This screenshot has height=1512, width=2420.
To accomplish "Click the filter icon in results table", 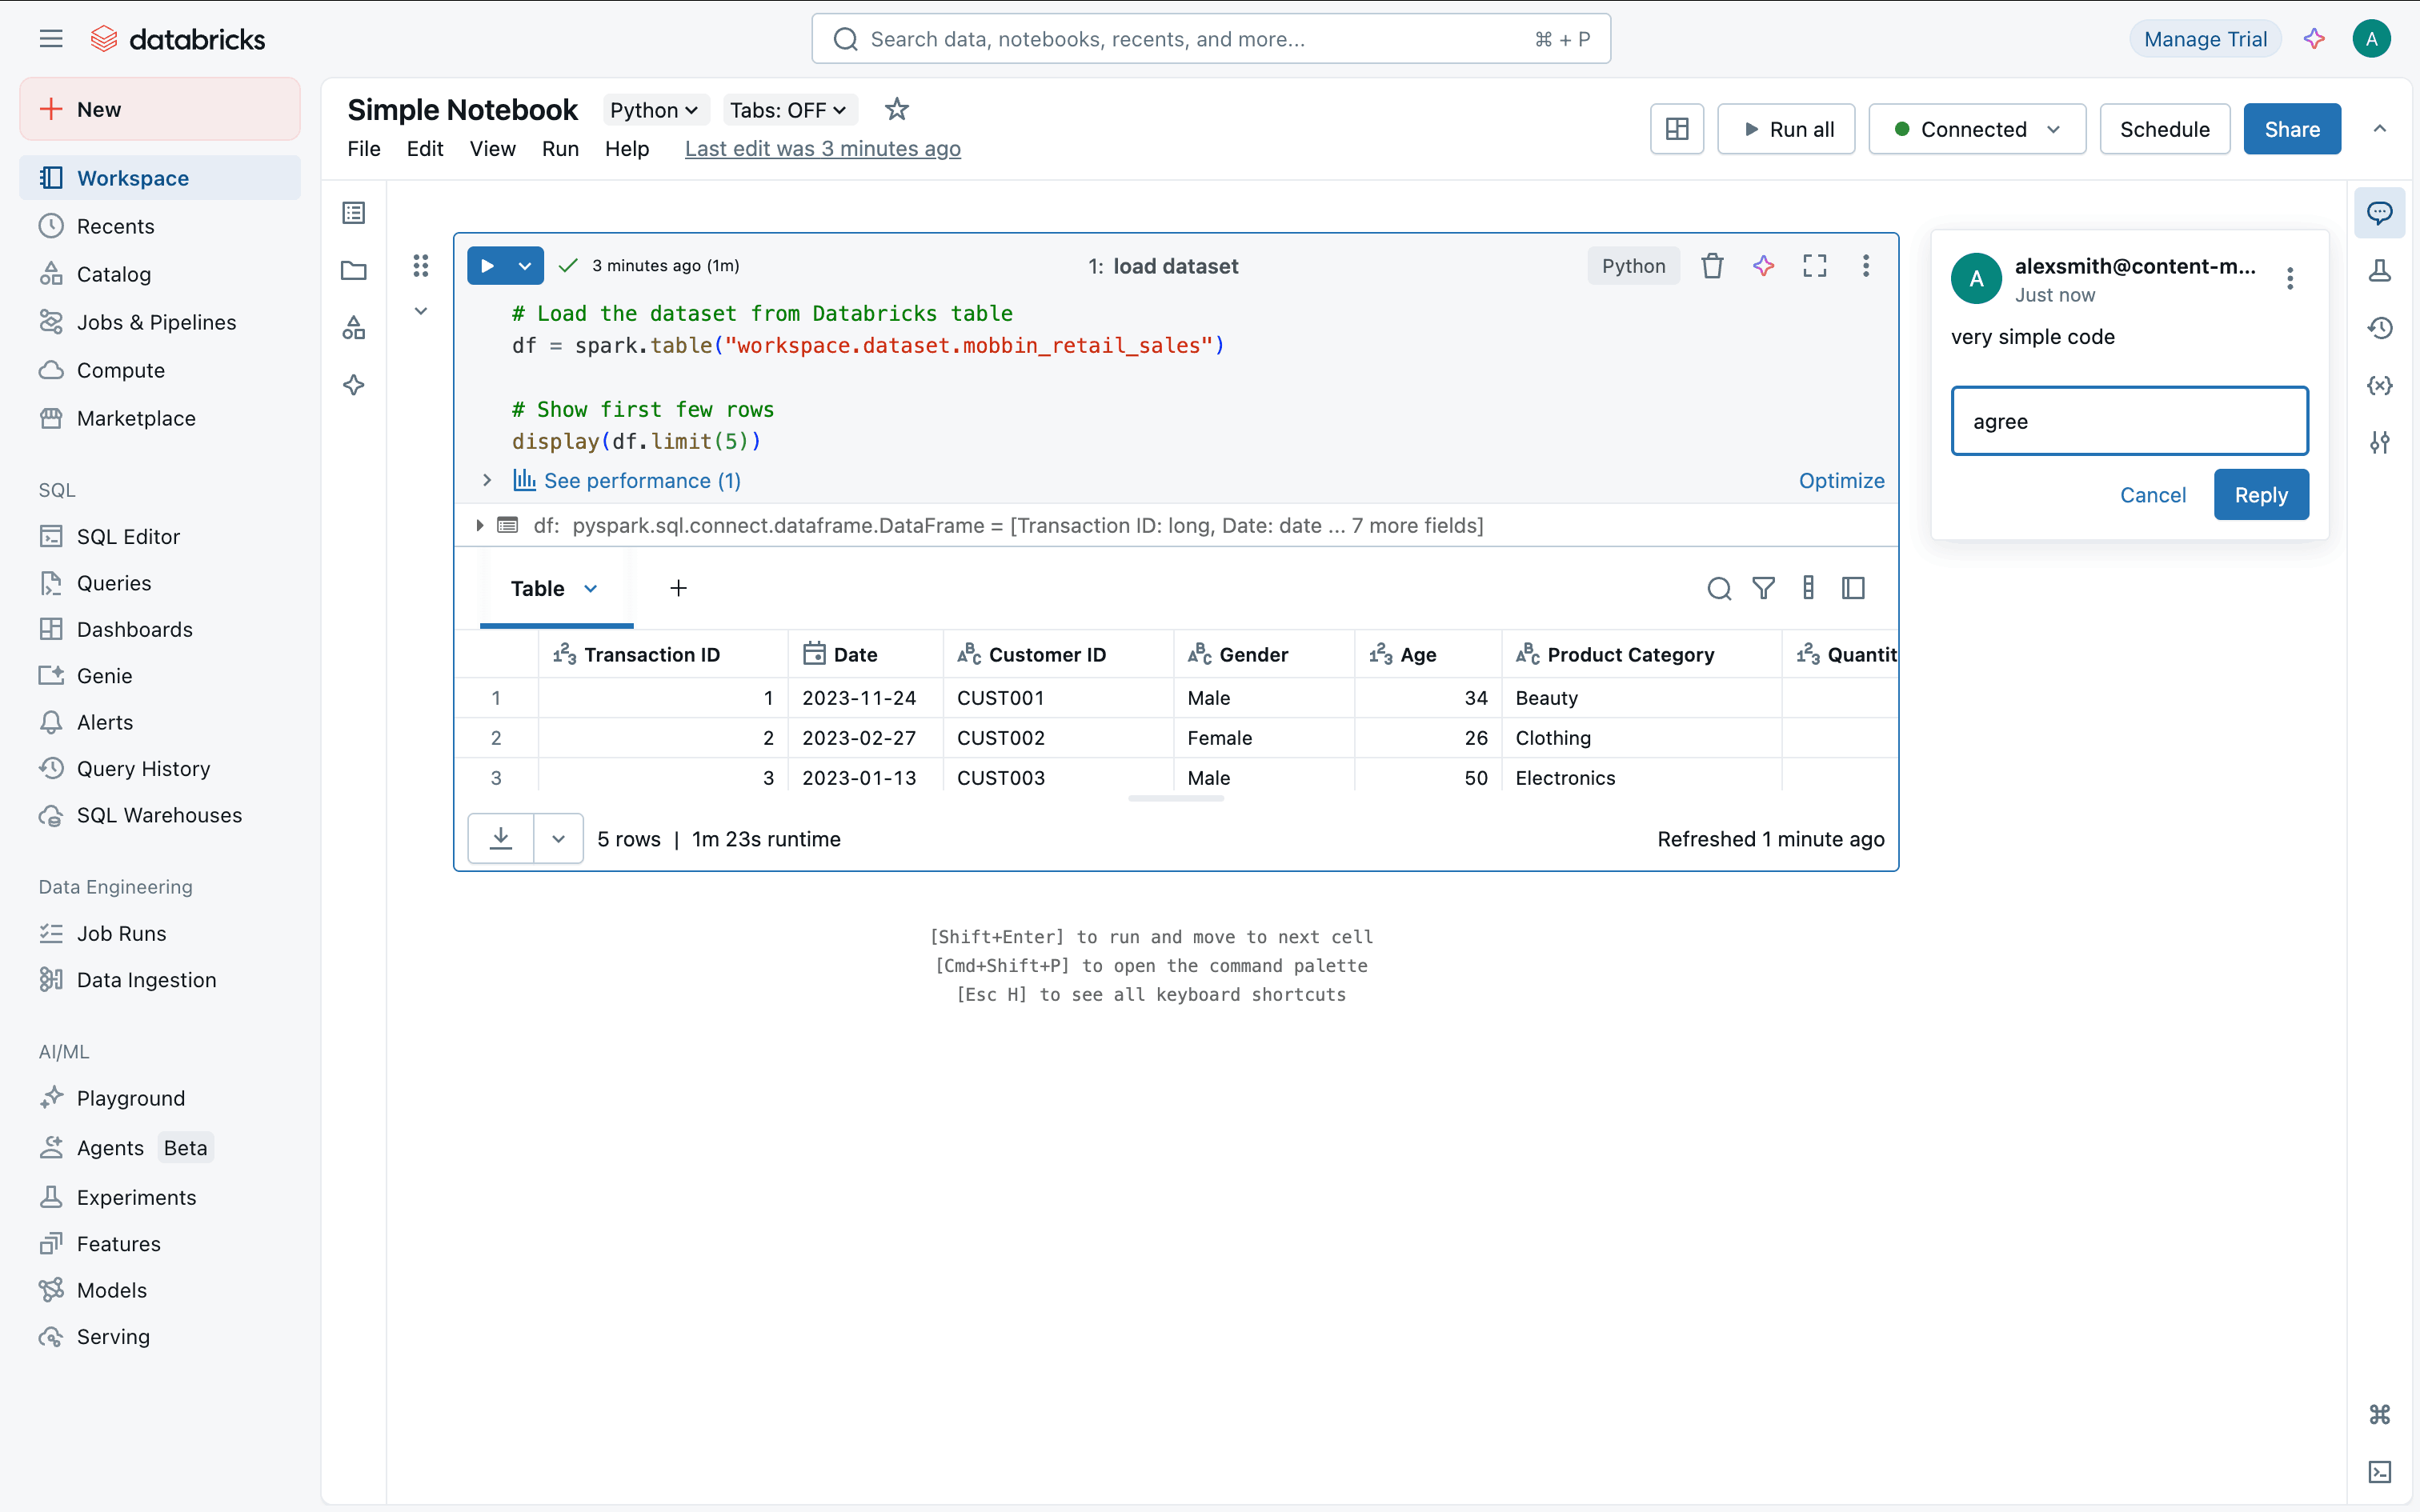I will [1763, 588].
